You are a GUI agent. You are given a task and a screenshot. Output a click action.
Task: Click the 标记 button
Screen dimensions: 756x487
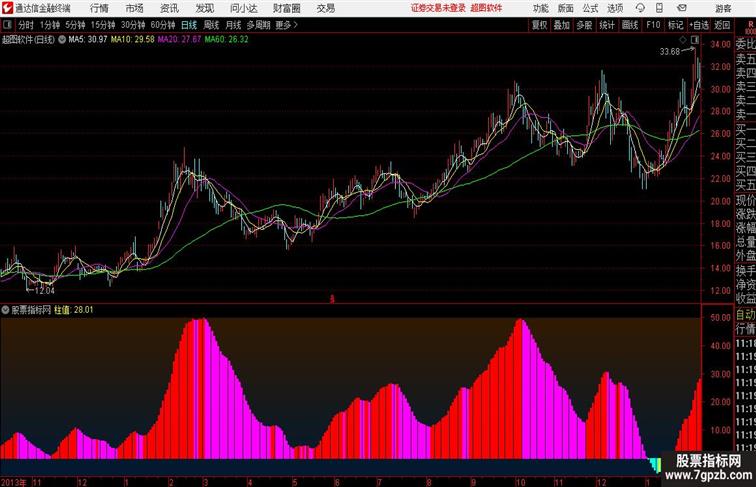(x=675, y=25)
